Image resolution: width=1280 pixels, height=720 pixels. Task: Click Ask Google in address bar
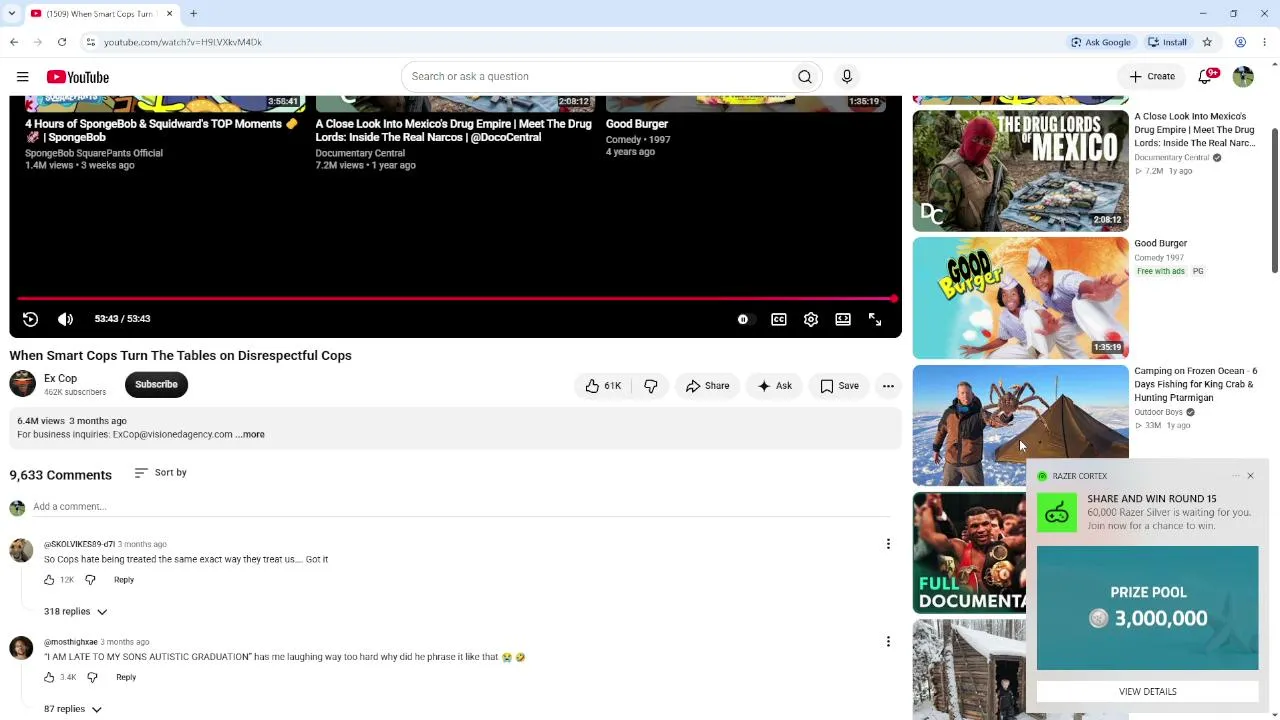click(x=1100, y=42)
